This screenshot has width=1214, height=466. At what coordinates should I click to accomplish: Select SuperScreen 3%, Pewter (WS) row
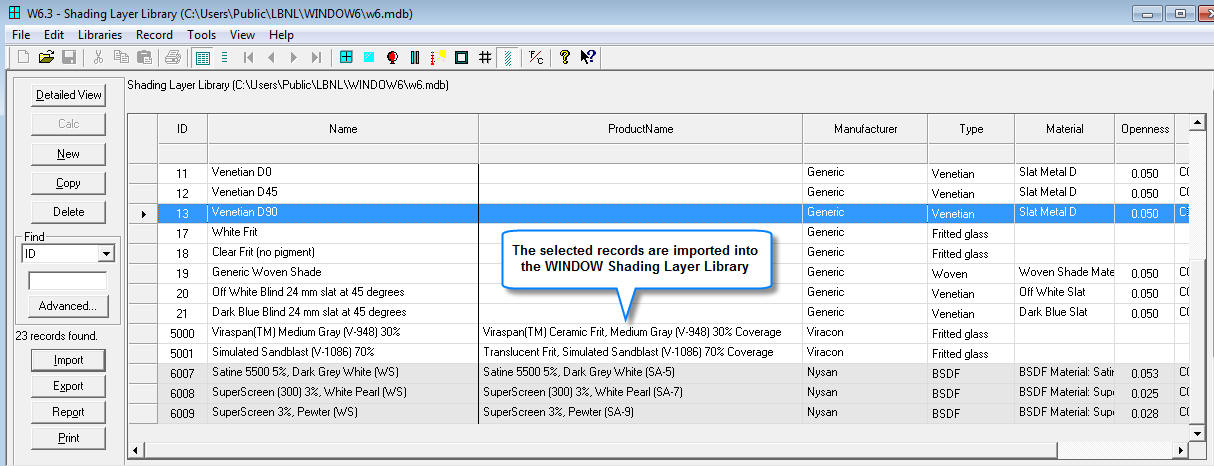[x=660, y=413]
